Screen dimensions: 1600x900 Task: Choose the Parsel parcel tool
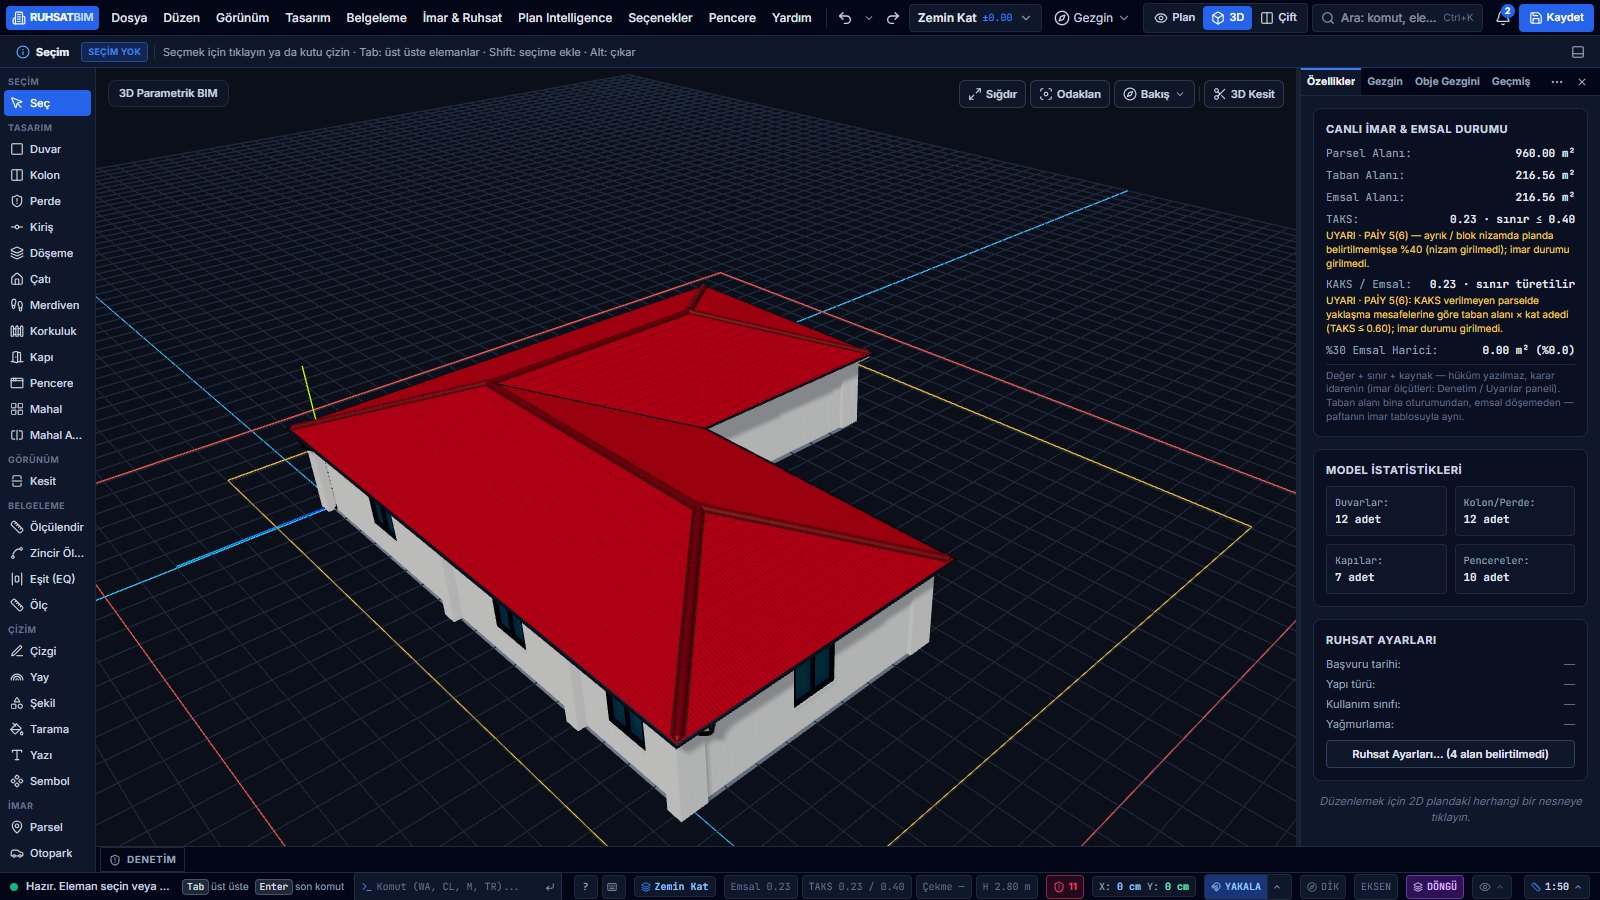coord(47,827)
